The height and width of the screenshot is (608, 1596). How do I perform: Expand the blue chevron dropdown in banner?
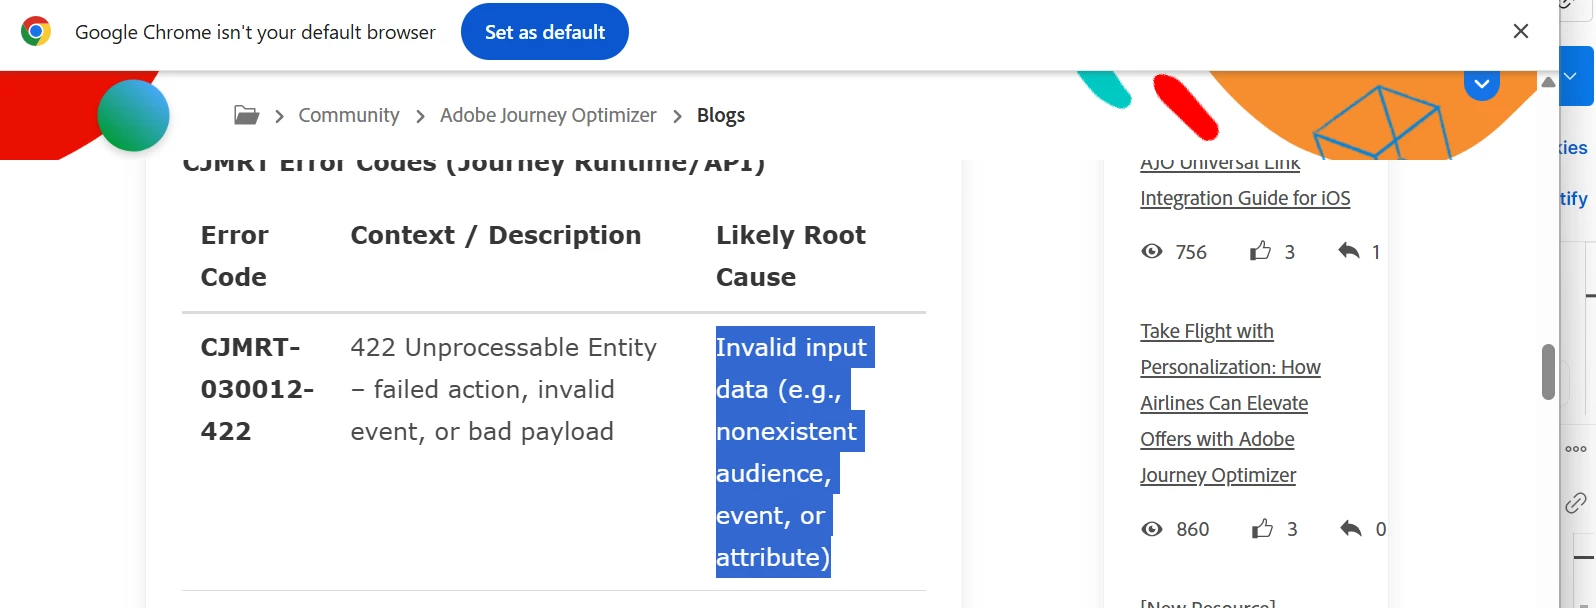(x=1482, y=83)
